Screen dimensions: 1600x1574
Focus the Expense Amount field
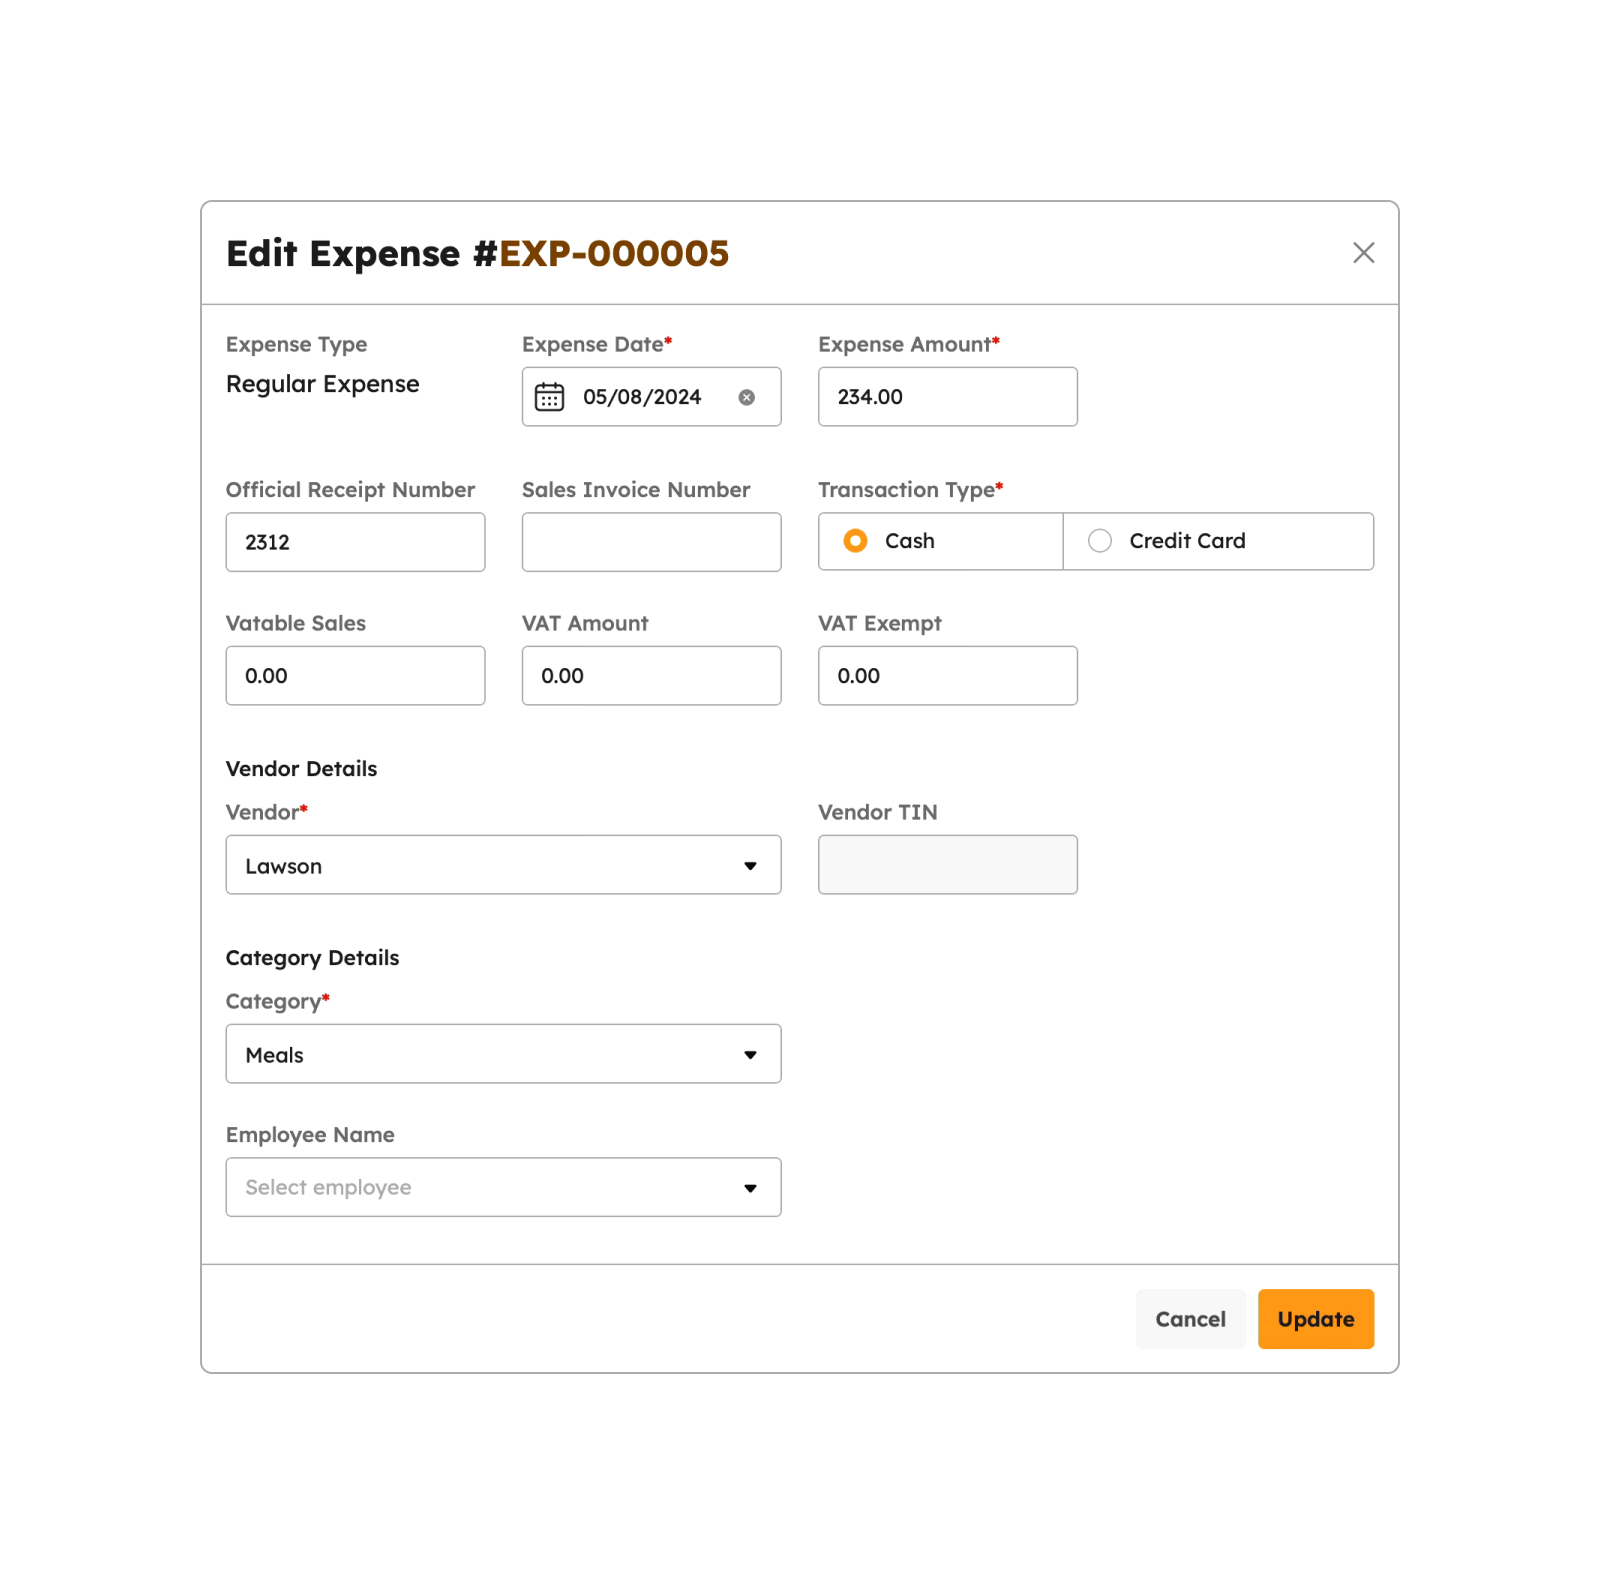pyautogui.click(x=947, y=397)
